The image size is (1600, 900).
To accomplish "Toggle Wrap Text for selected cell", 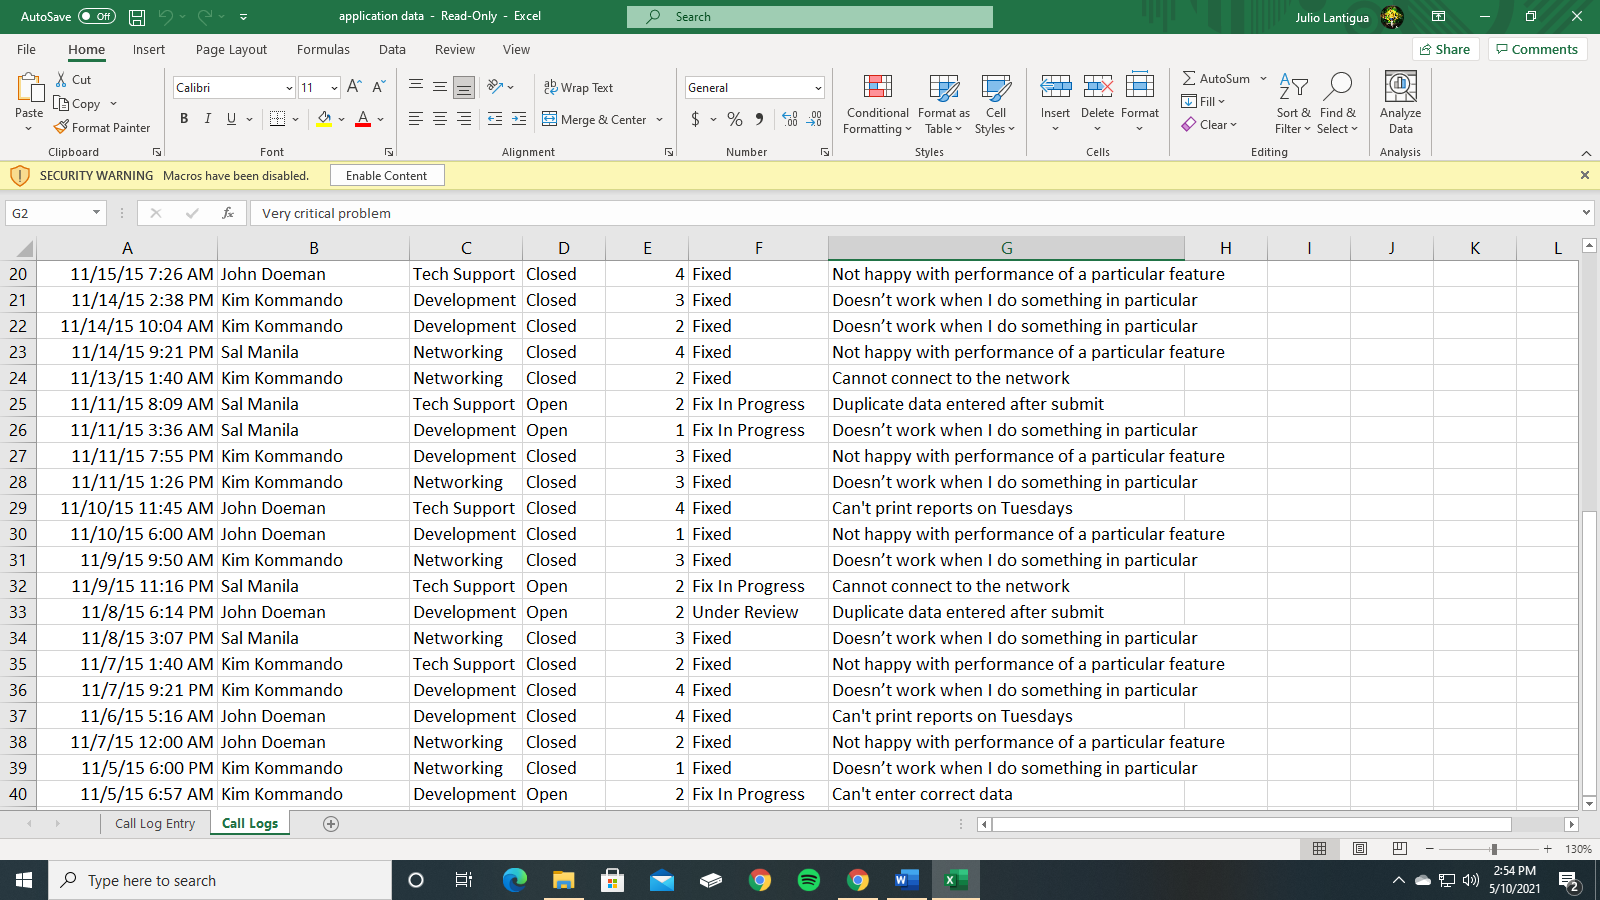I will click(x=578, y=87).
